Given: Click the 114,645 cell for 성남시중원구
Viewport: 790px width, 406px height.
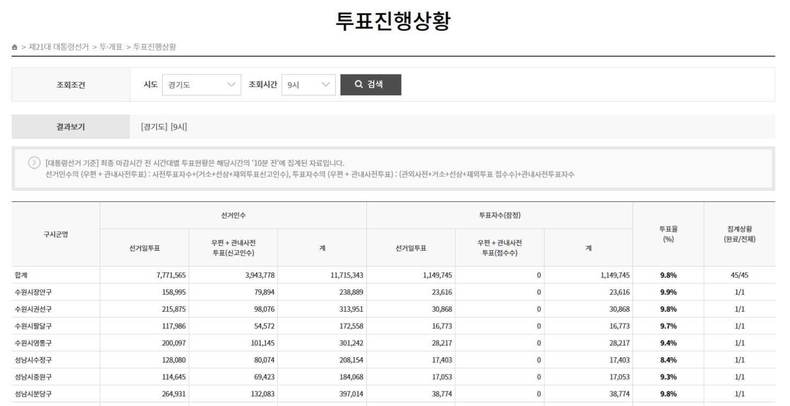Looking at the screenshot, I should (x=174, y=377).
